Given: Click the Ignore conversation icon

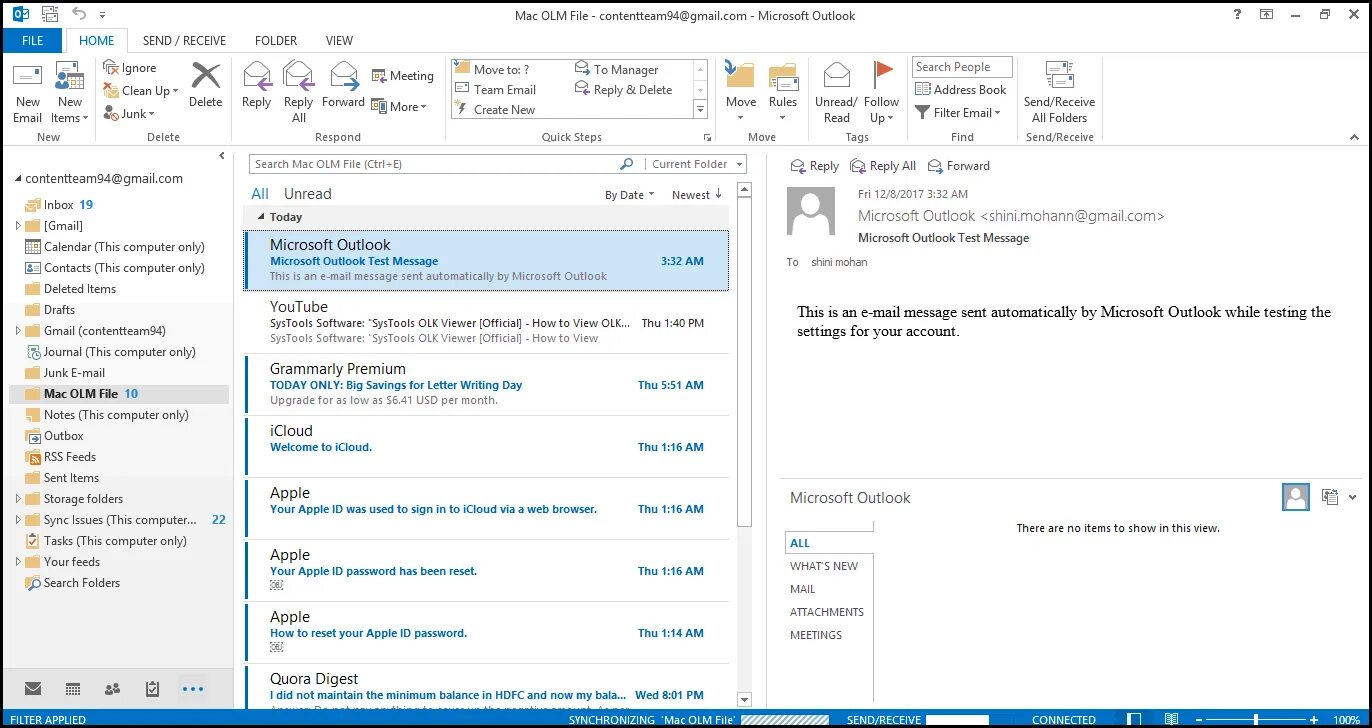Looking at the screenshot, I should point(110,68).
